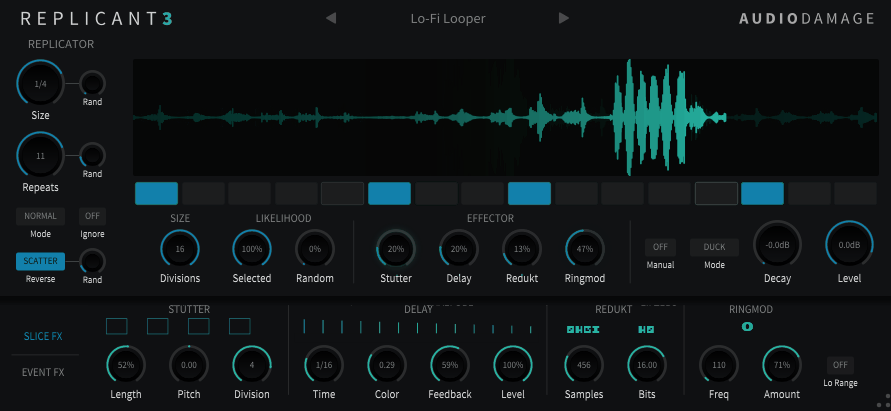Disable the sixth slice step button
This screenshot has height=411, width=891.
click(389, 193)
